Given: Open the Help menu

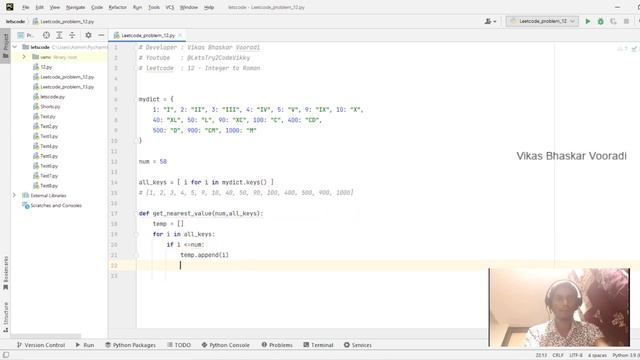Looking at the screenshot, I should point(209,7).
